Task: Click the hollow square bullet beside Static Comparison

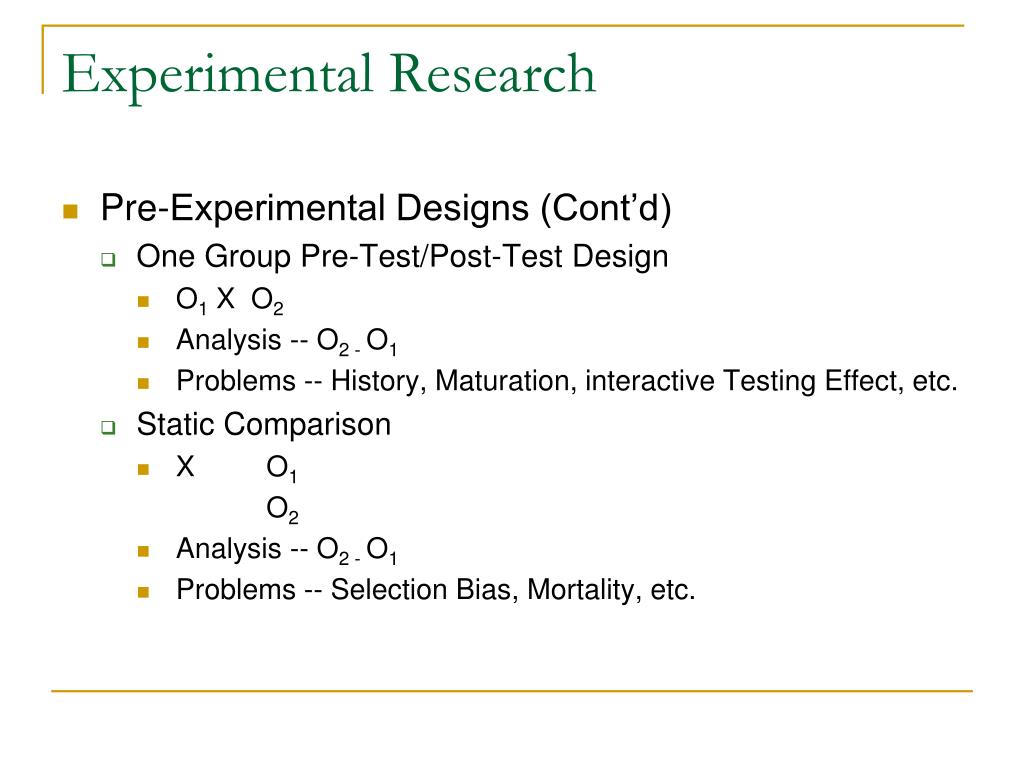Action: tap(108, 428)
